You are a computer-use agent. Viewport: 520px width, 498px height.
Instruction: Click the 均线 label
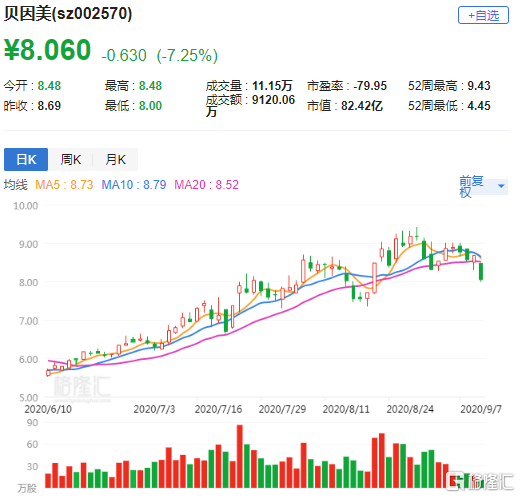15,184
